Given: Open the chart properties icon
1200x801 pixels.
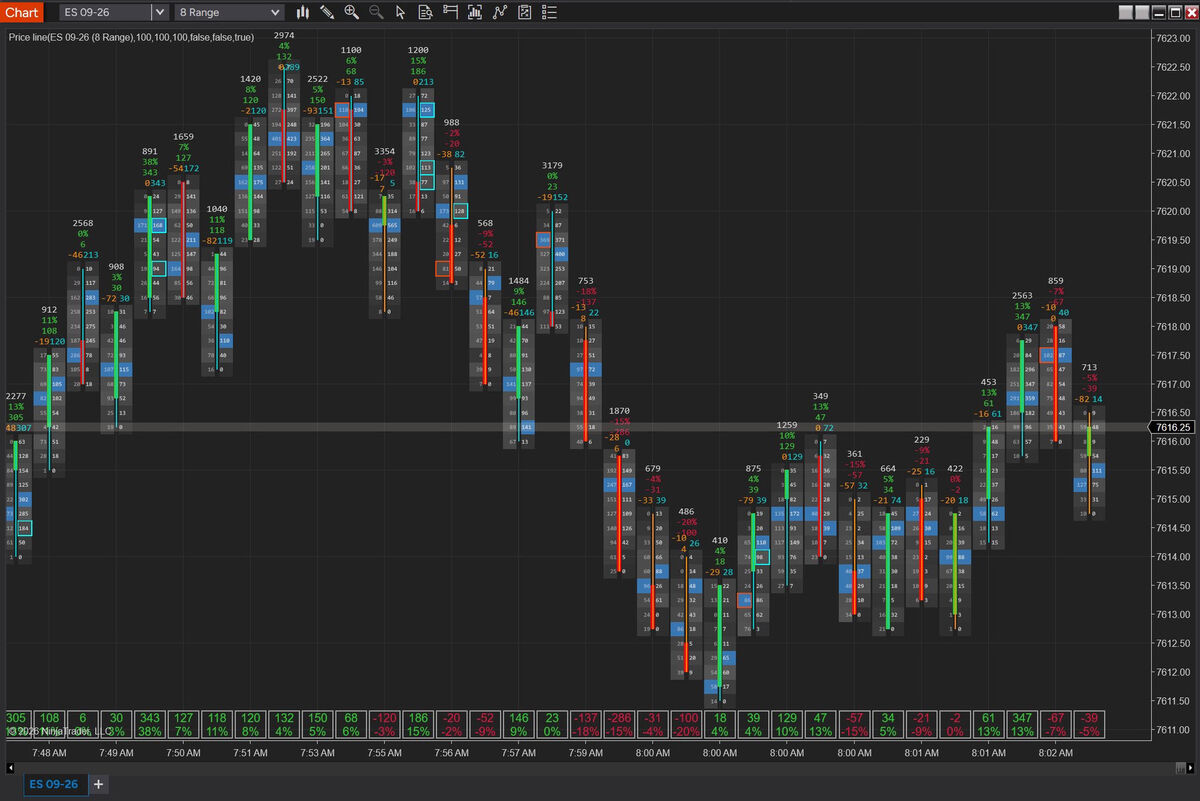Looking at the screenshot, I should (525, 12).
